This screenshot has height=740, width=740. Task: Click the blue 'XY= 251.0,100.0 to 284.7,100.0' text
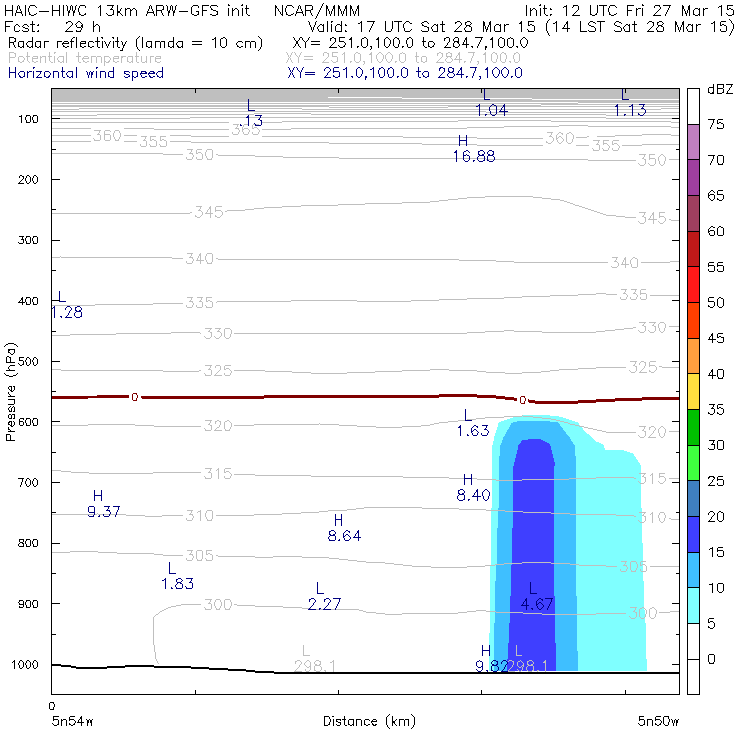tap(405, 73)
